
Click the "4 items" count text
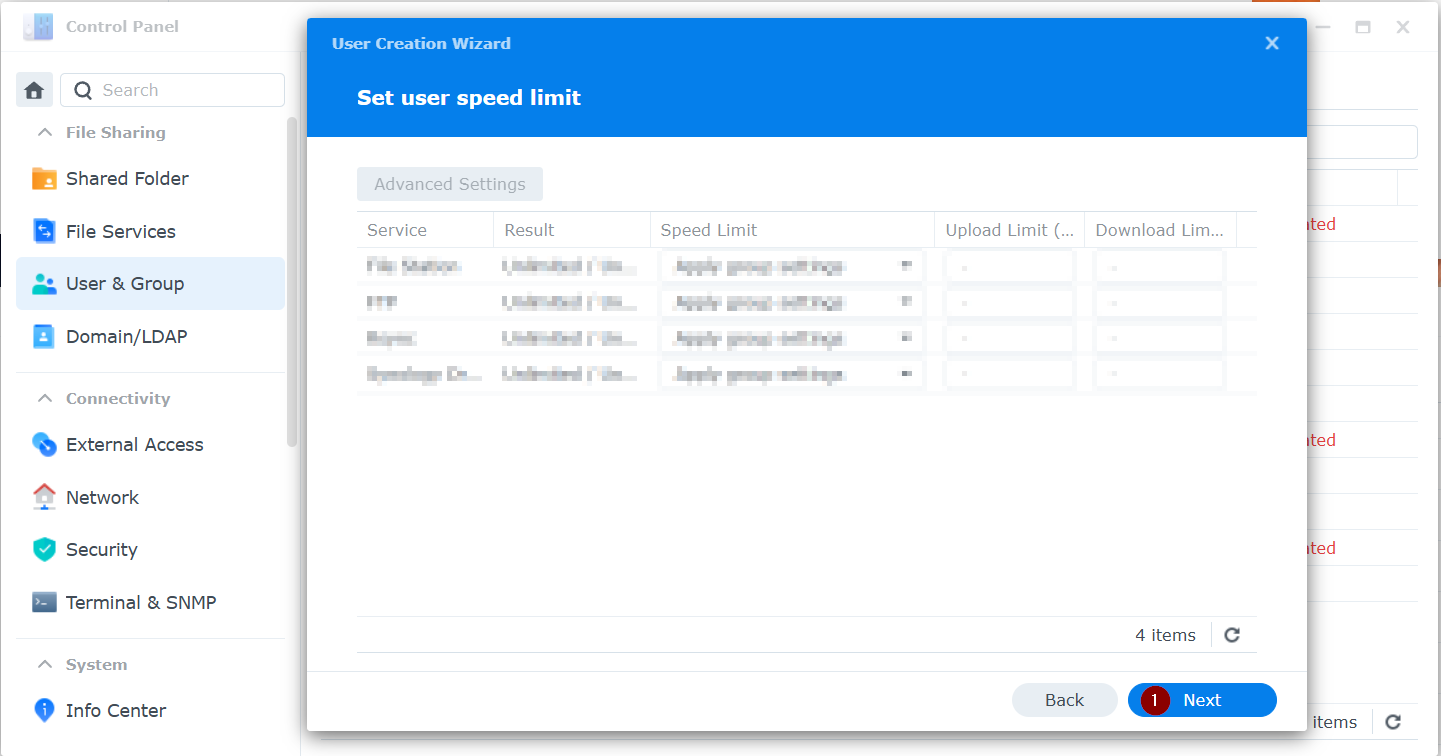click(1165, 635)
